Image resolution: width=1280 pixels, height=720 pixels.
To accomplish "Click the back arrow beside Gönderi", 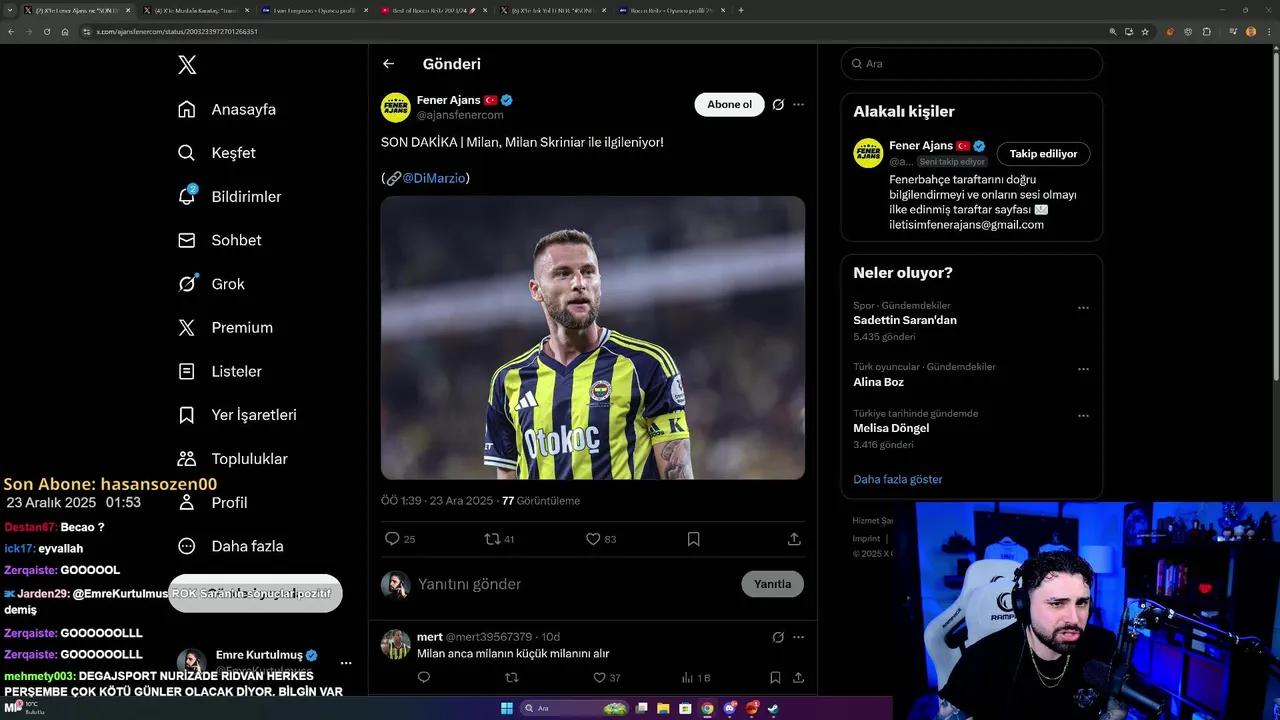I will [388, 64].
